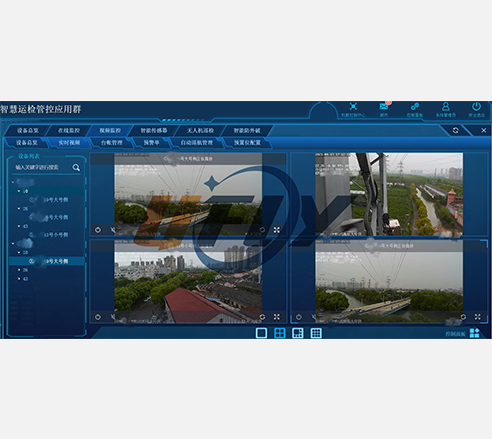Select the bottom-right bridge video feed

click(389, 282)
